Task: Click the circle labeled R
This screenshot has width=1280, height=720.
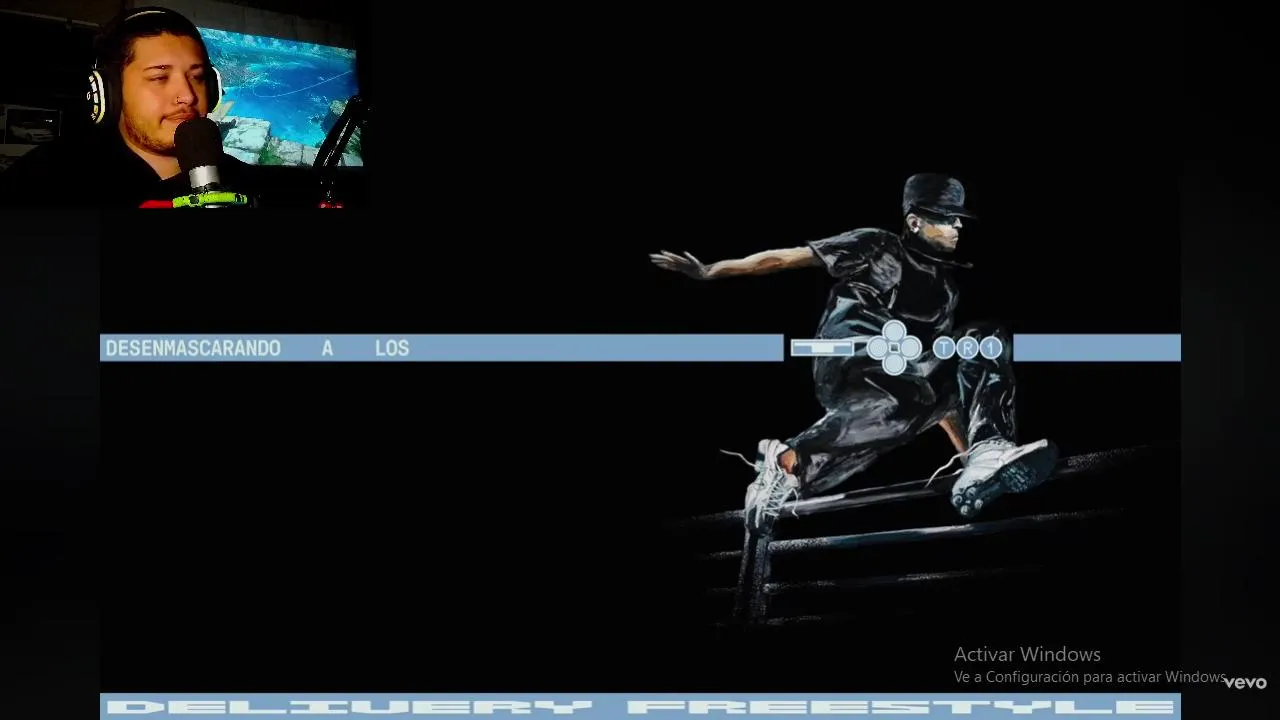Action: [x=967, y=348]
